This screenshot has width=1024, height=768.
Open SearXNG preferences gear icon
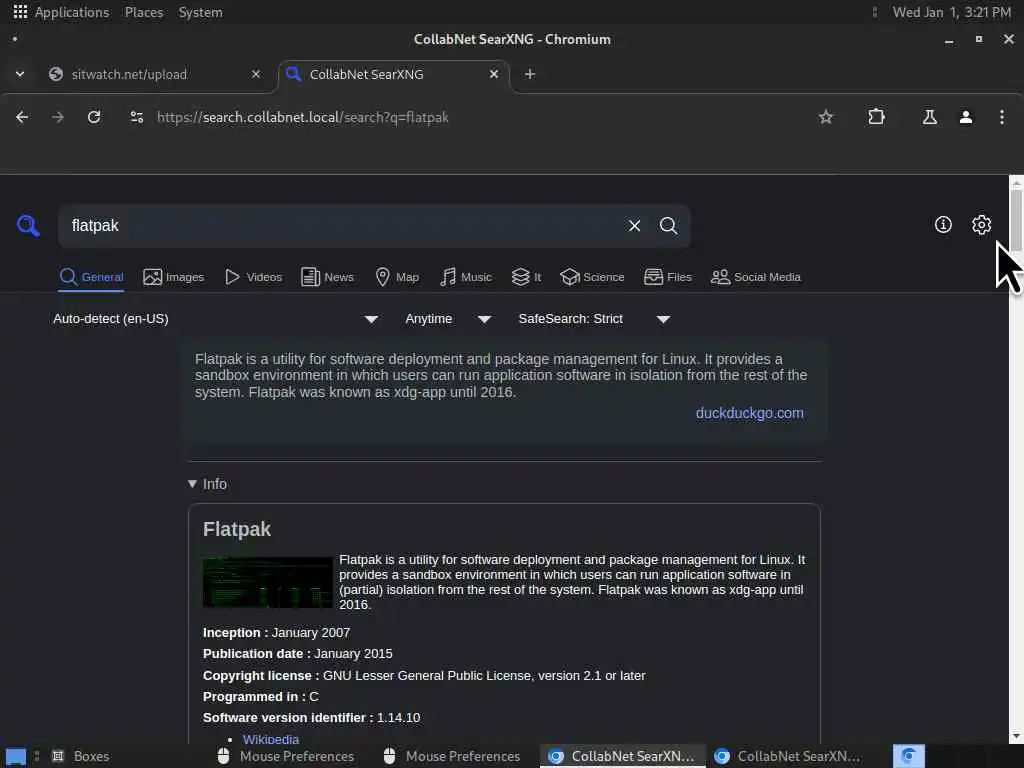point(981,225)
